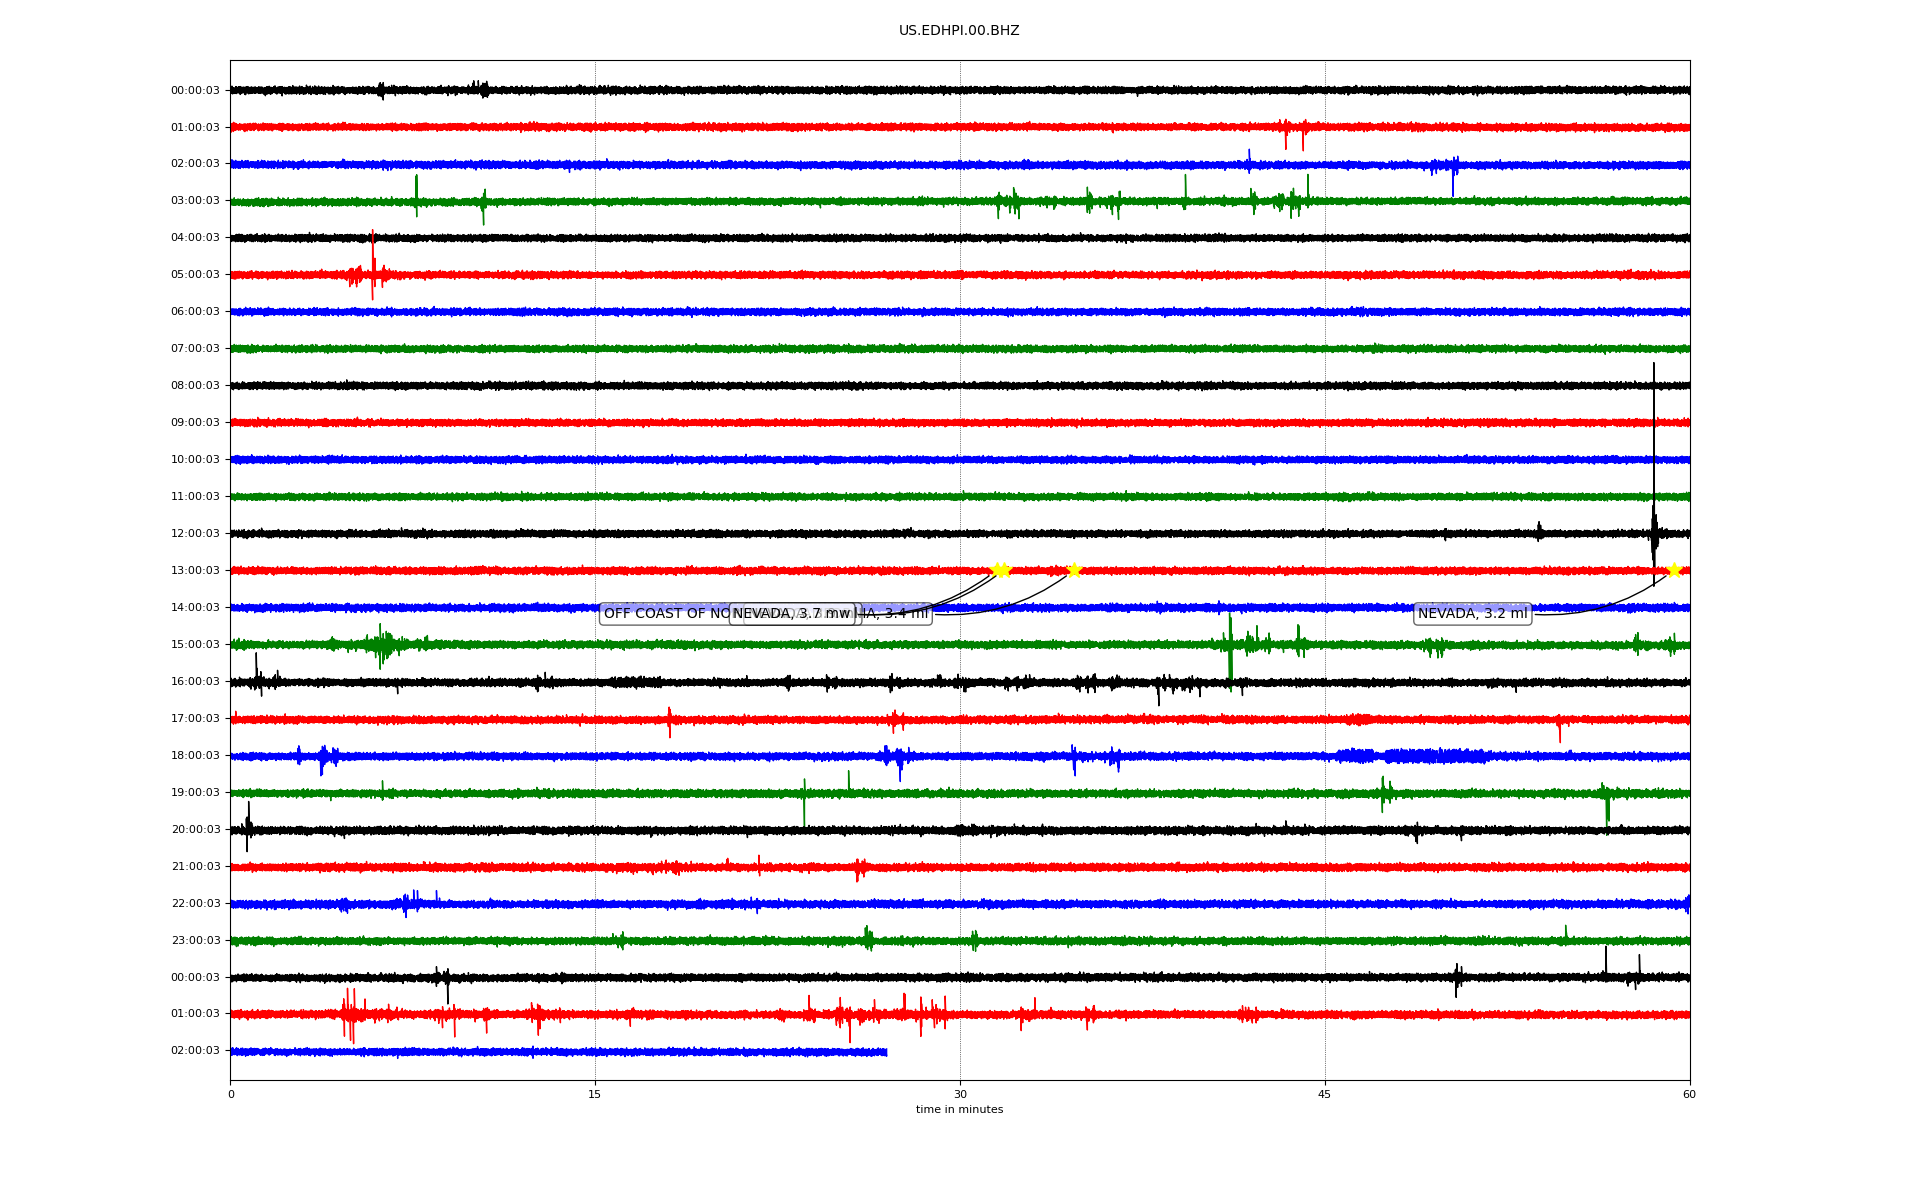Screen dimensions: 1920x1200
Task: Click the x-axis tick label 30
Action: [960, 1095]
